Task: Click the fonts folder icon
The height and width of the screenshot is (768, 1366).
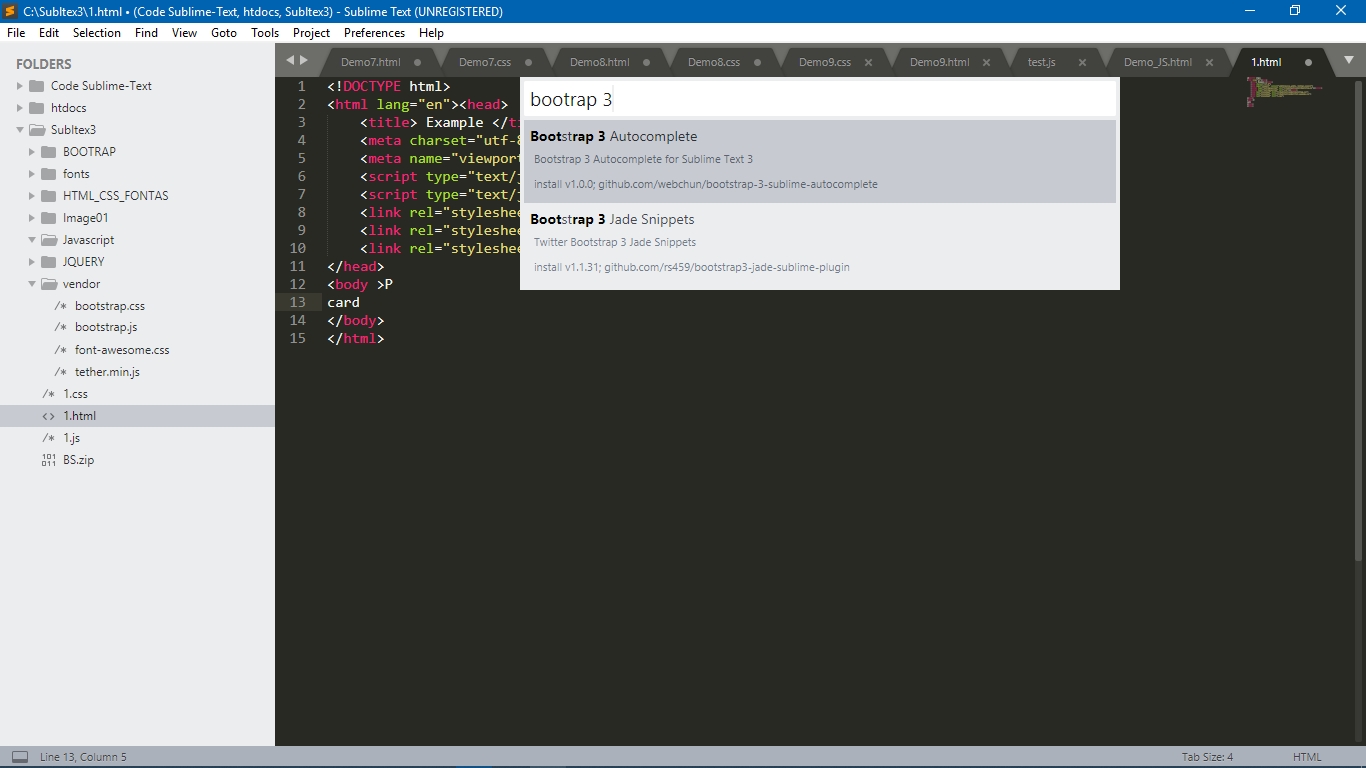Action: point(48,174)
